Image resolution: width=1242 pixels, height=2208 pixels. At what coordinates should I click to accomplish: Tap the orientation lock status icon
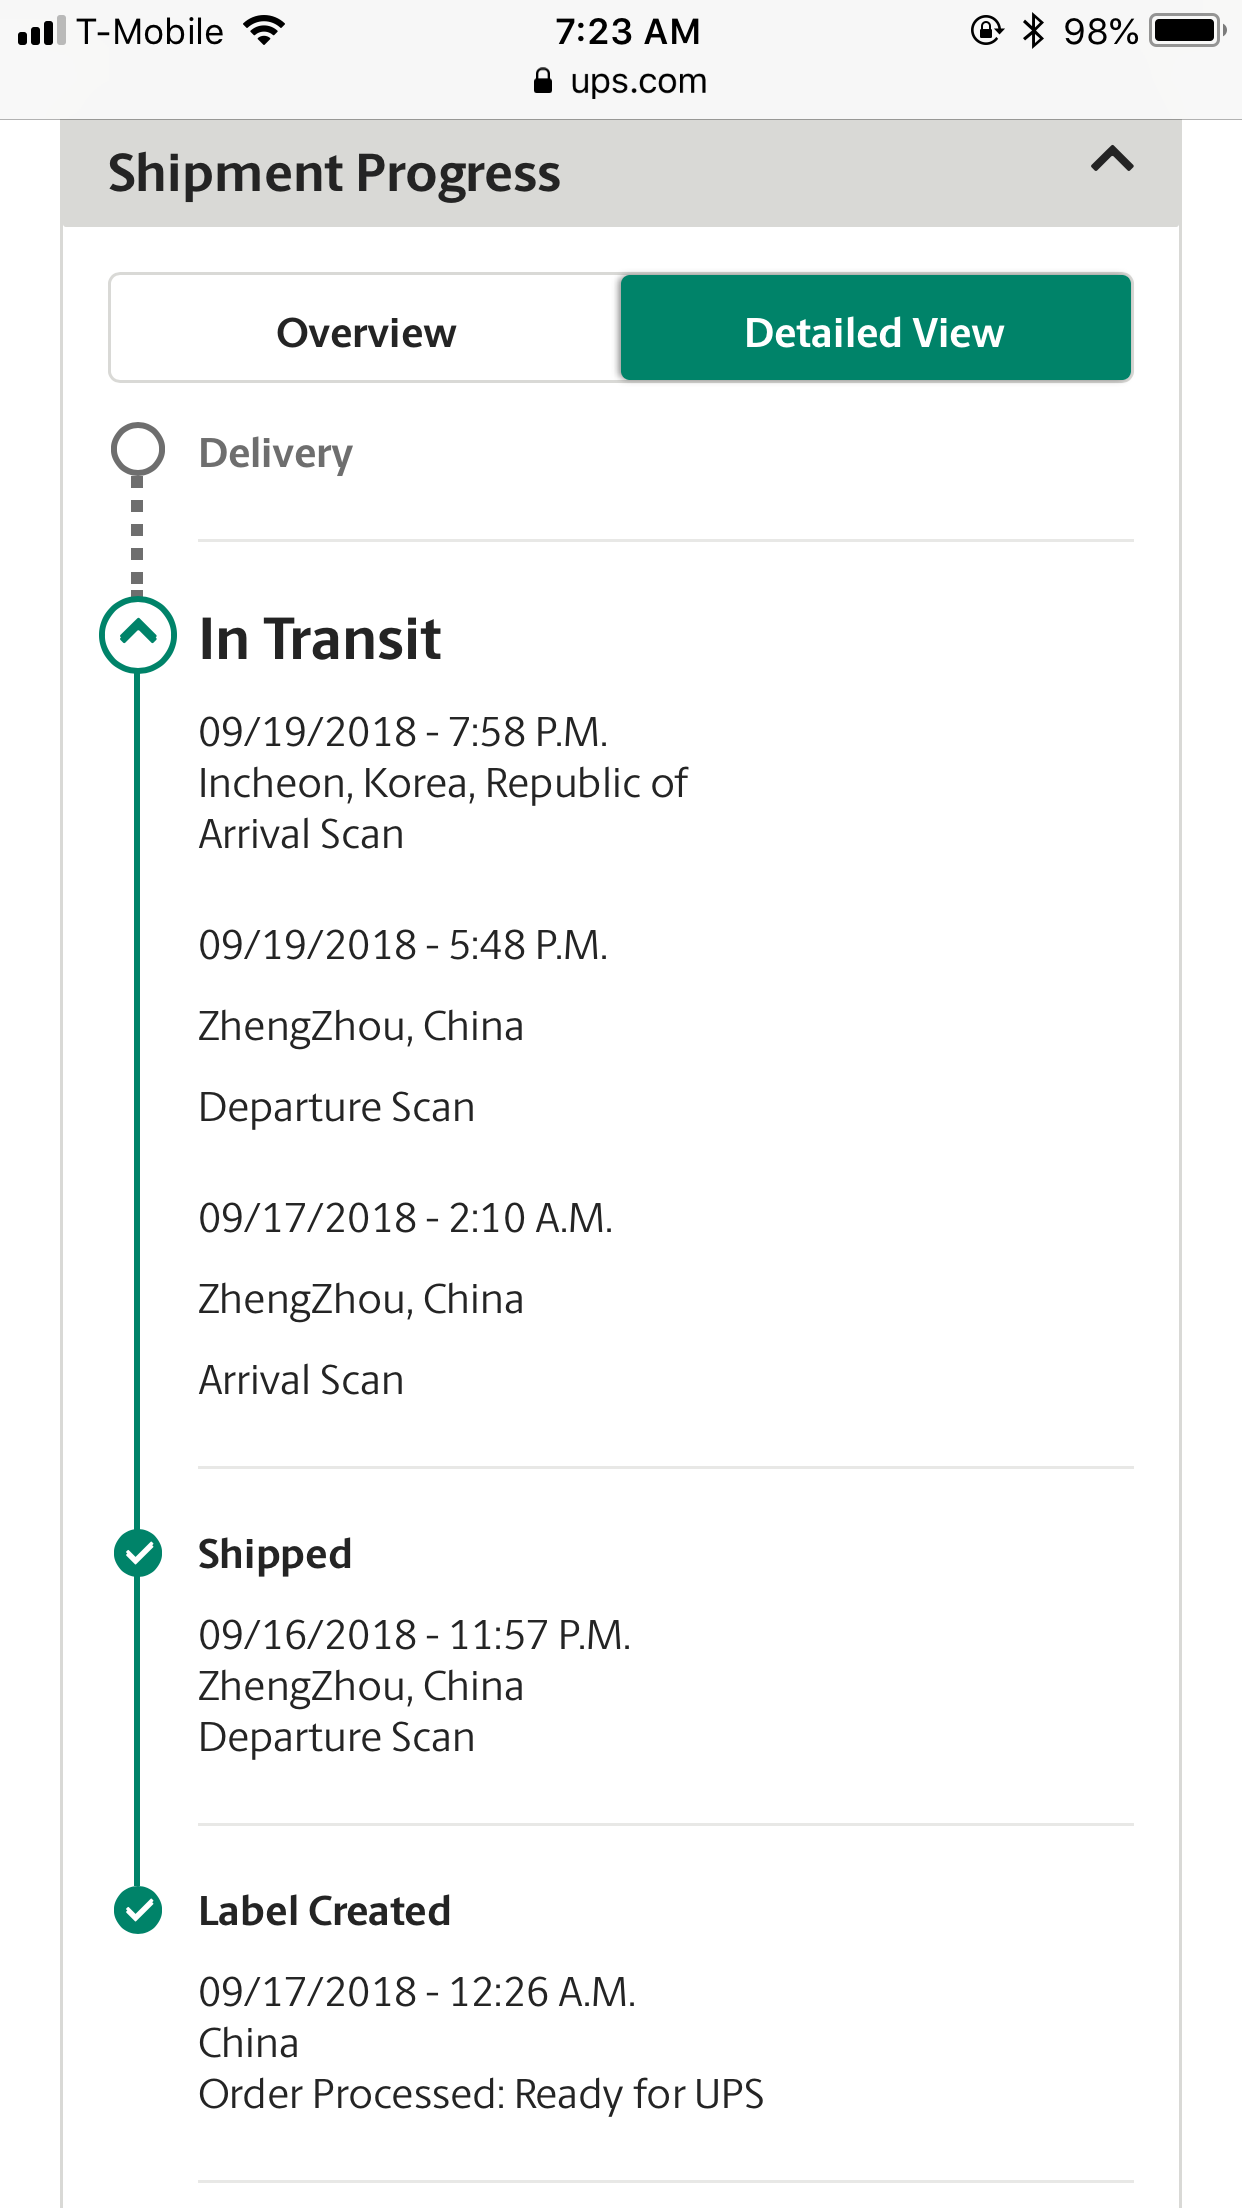pyautogui.click(x=986, y=31)
